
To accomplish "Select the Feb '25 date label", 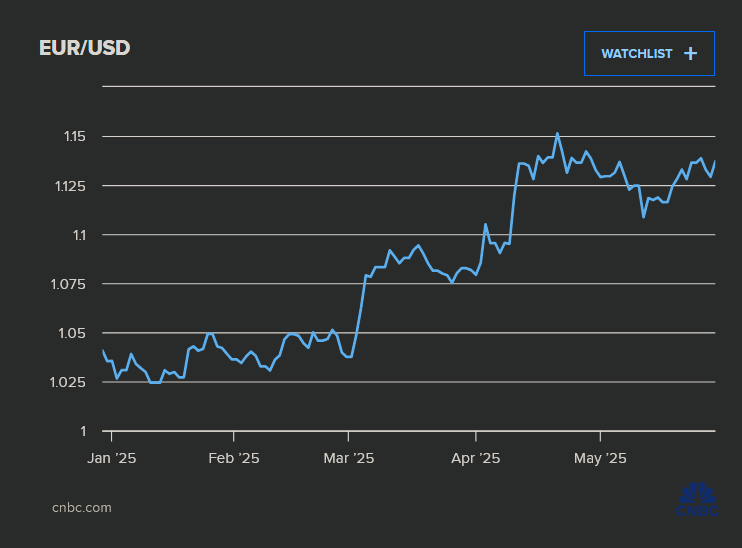I will (234, 459).
